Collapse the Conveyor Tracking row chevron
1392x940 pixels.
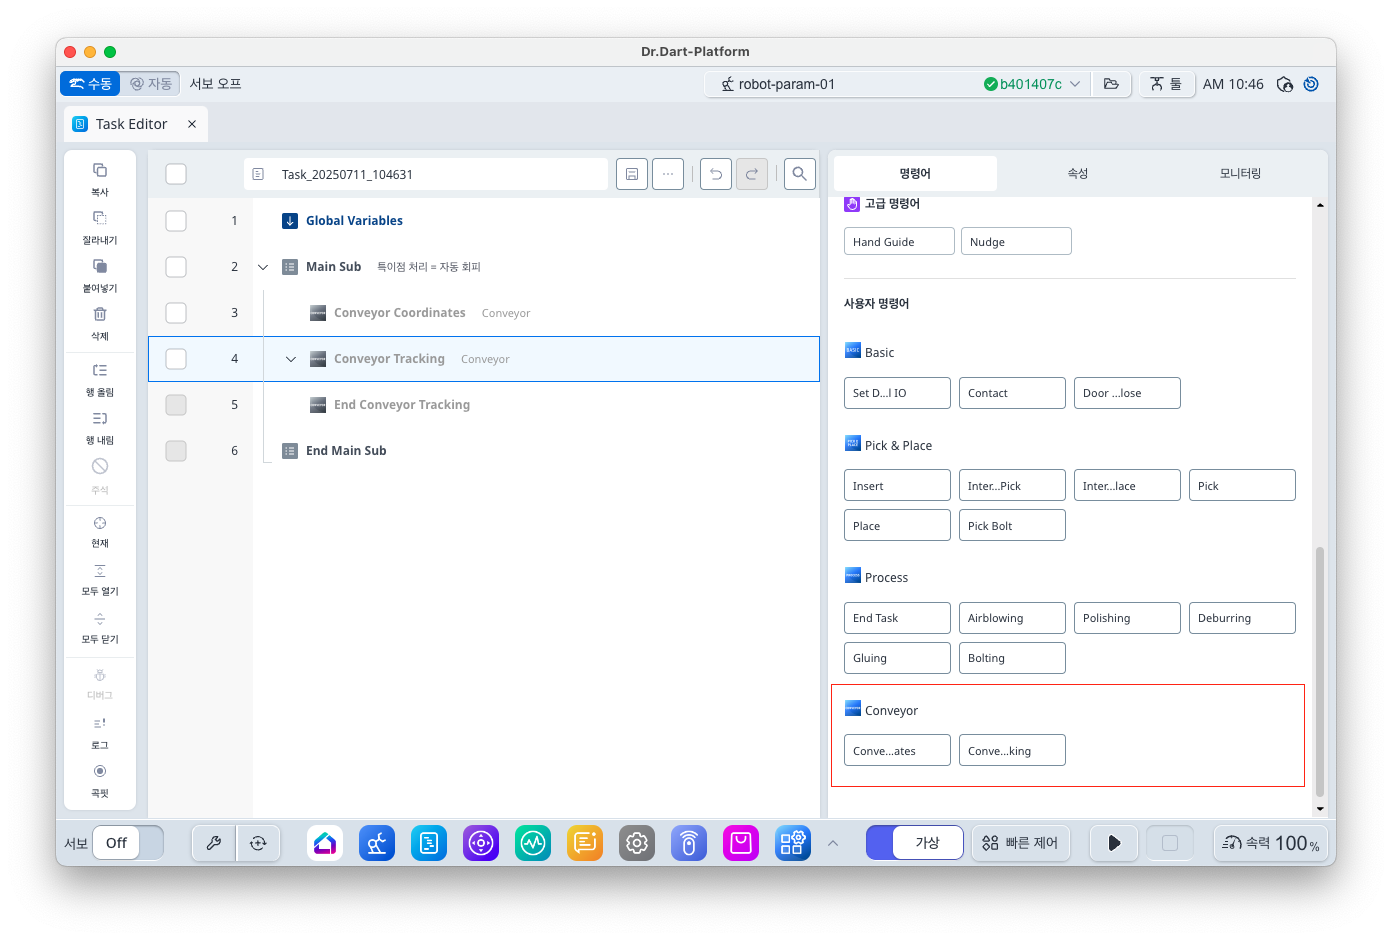tap(291, 359)
